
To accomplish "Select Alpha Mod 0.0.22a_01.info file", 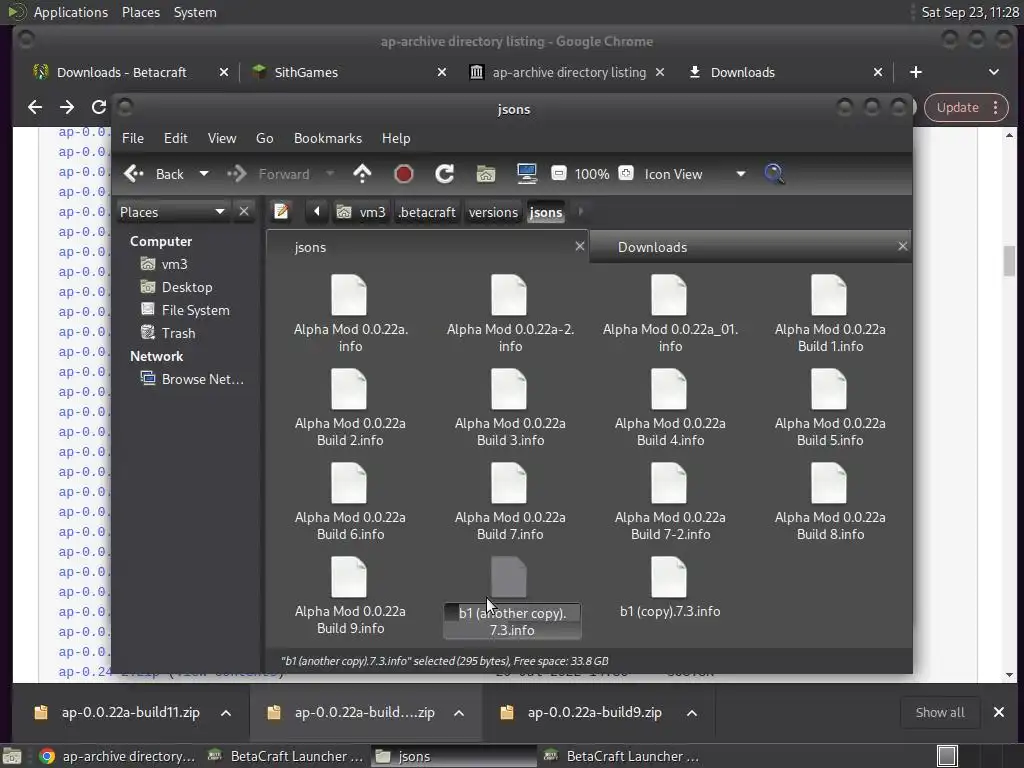I will (670, 314).
